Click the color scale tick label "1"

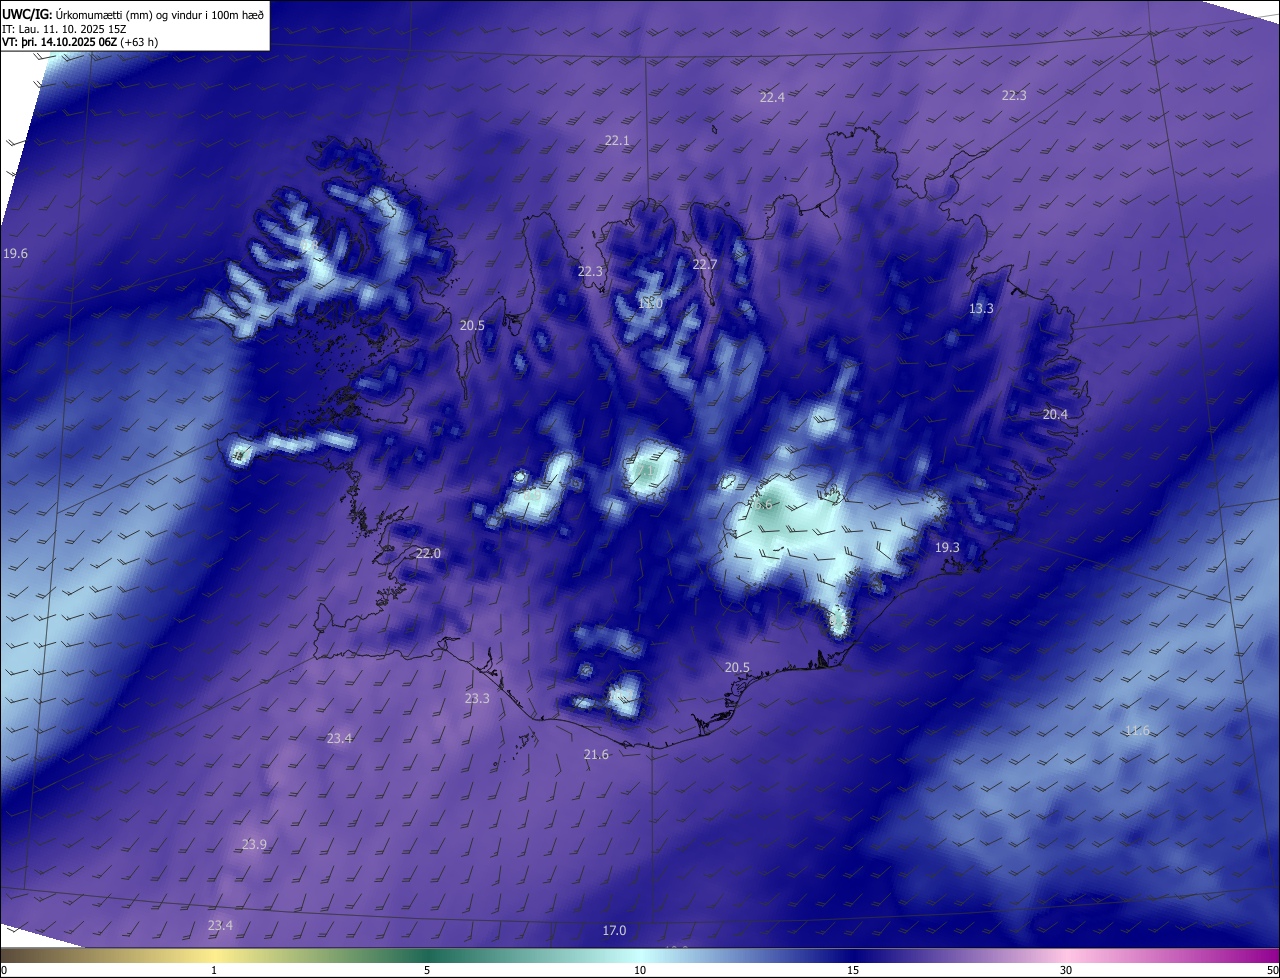[x=214, y=970]
